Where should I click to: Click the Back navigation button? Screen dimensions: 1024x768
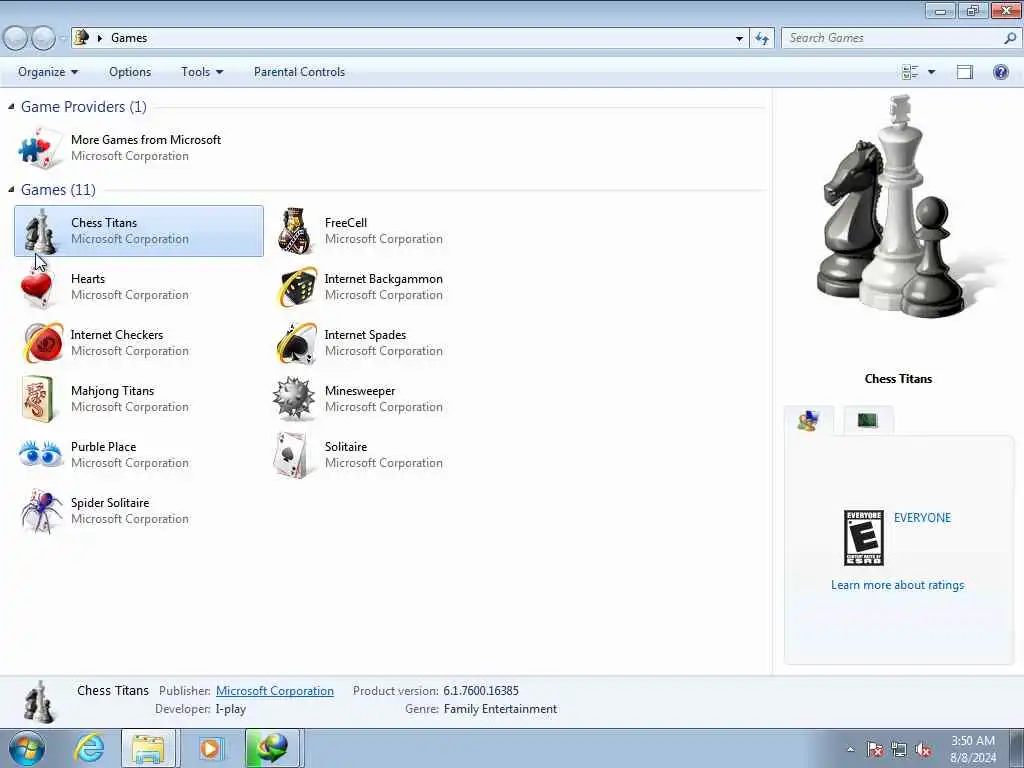(15, 39)
